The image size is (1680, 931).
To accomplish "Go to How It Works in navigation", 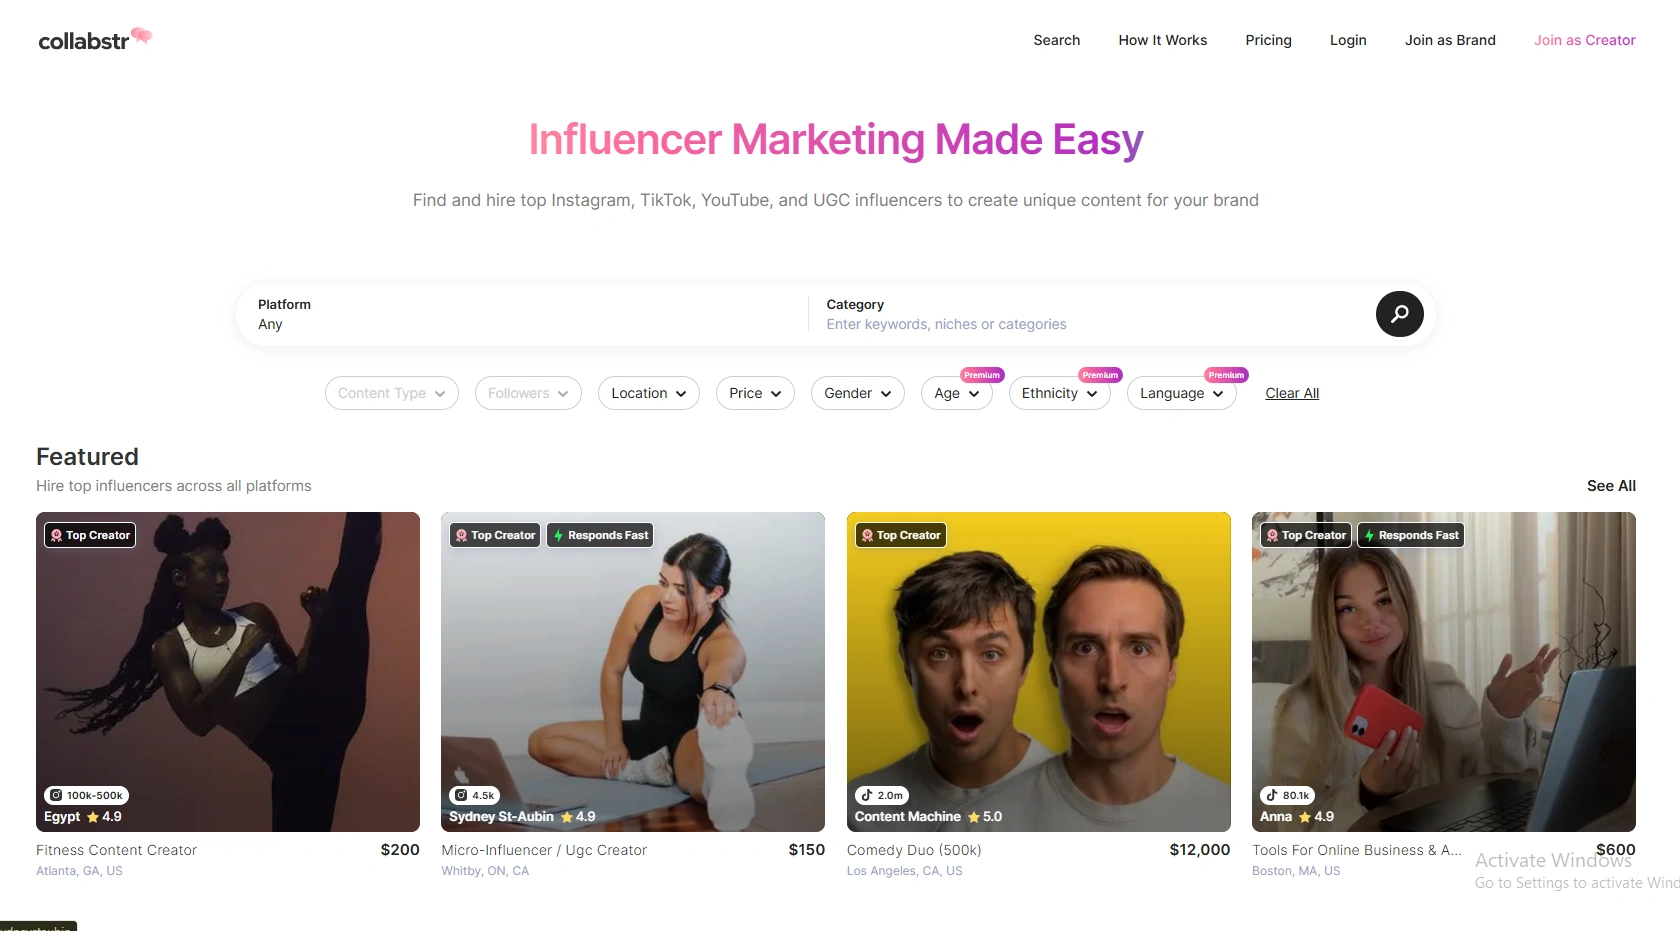I will click(x=1162, y=40).
